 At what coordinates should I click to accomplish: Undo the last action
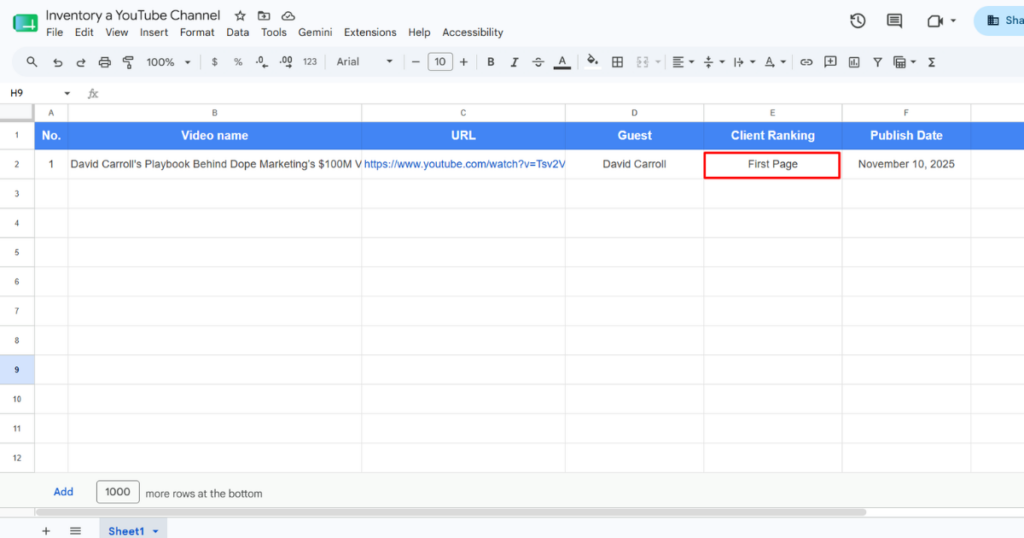click(x=57, y=62)
